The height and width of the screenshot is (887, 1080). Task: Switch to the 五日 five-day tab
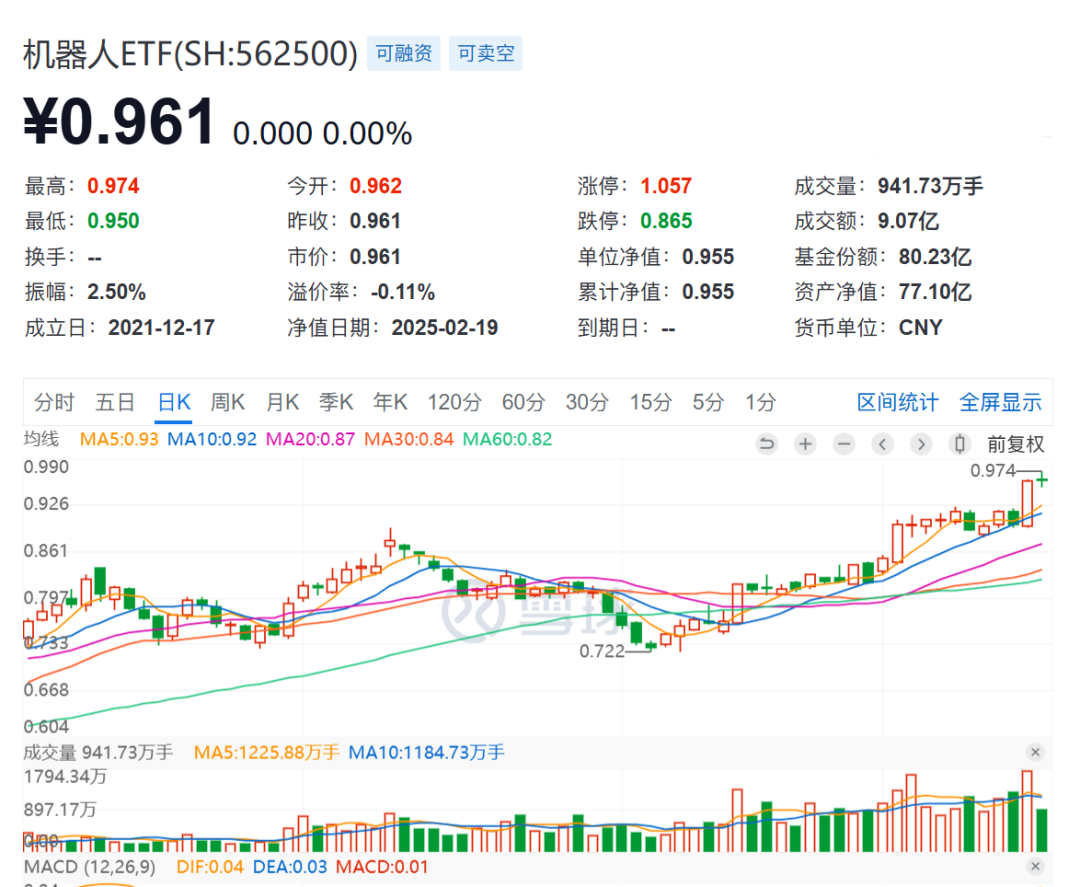pyautogui.click(x=115, y=403)
